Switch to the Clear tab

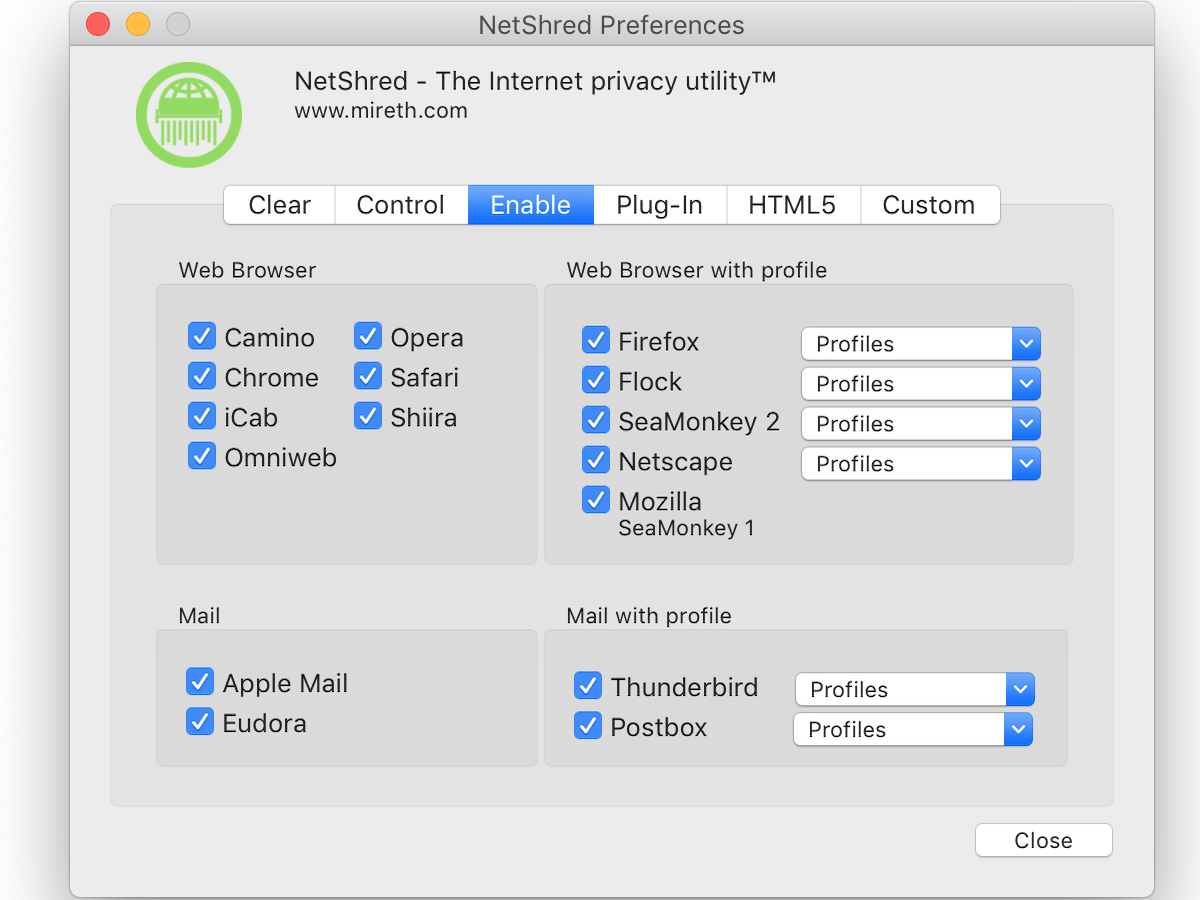click(279, 205)
